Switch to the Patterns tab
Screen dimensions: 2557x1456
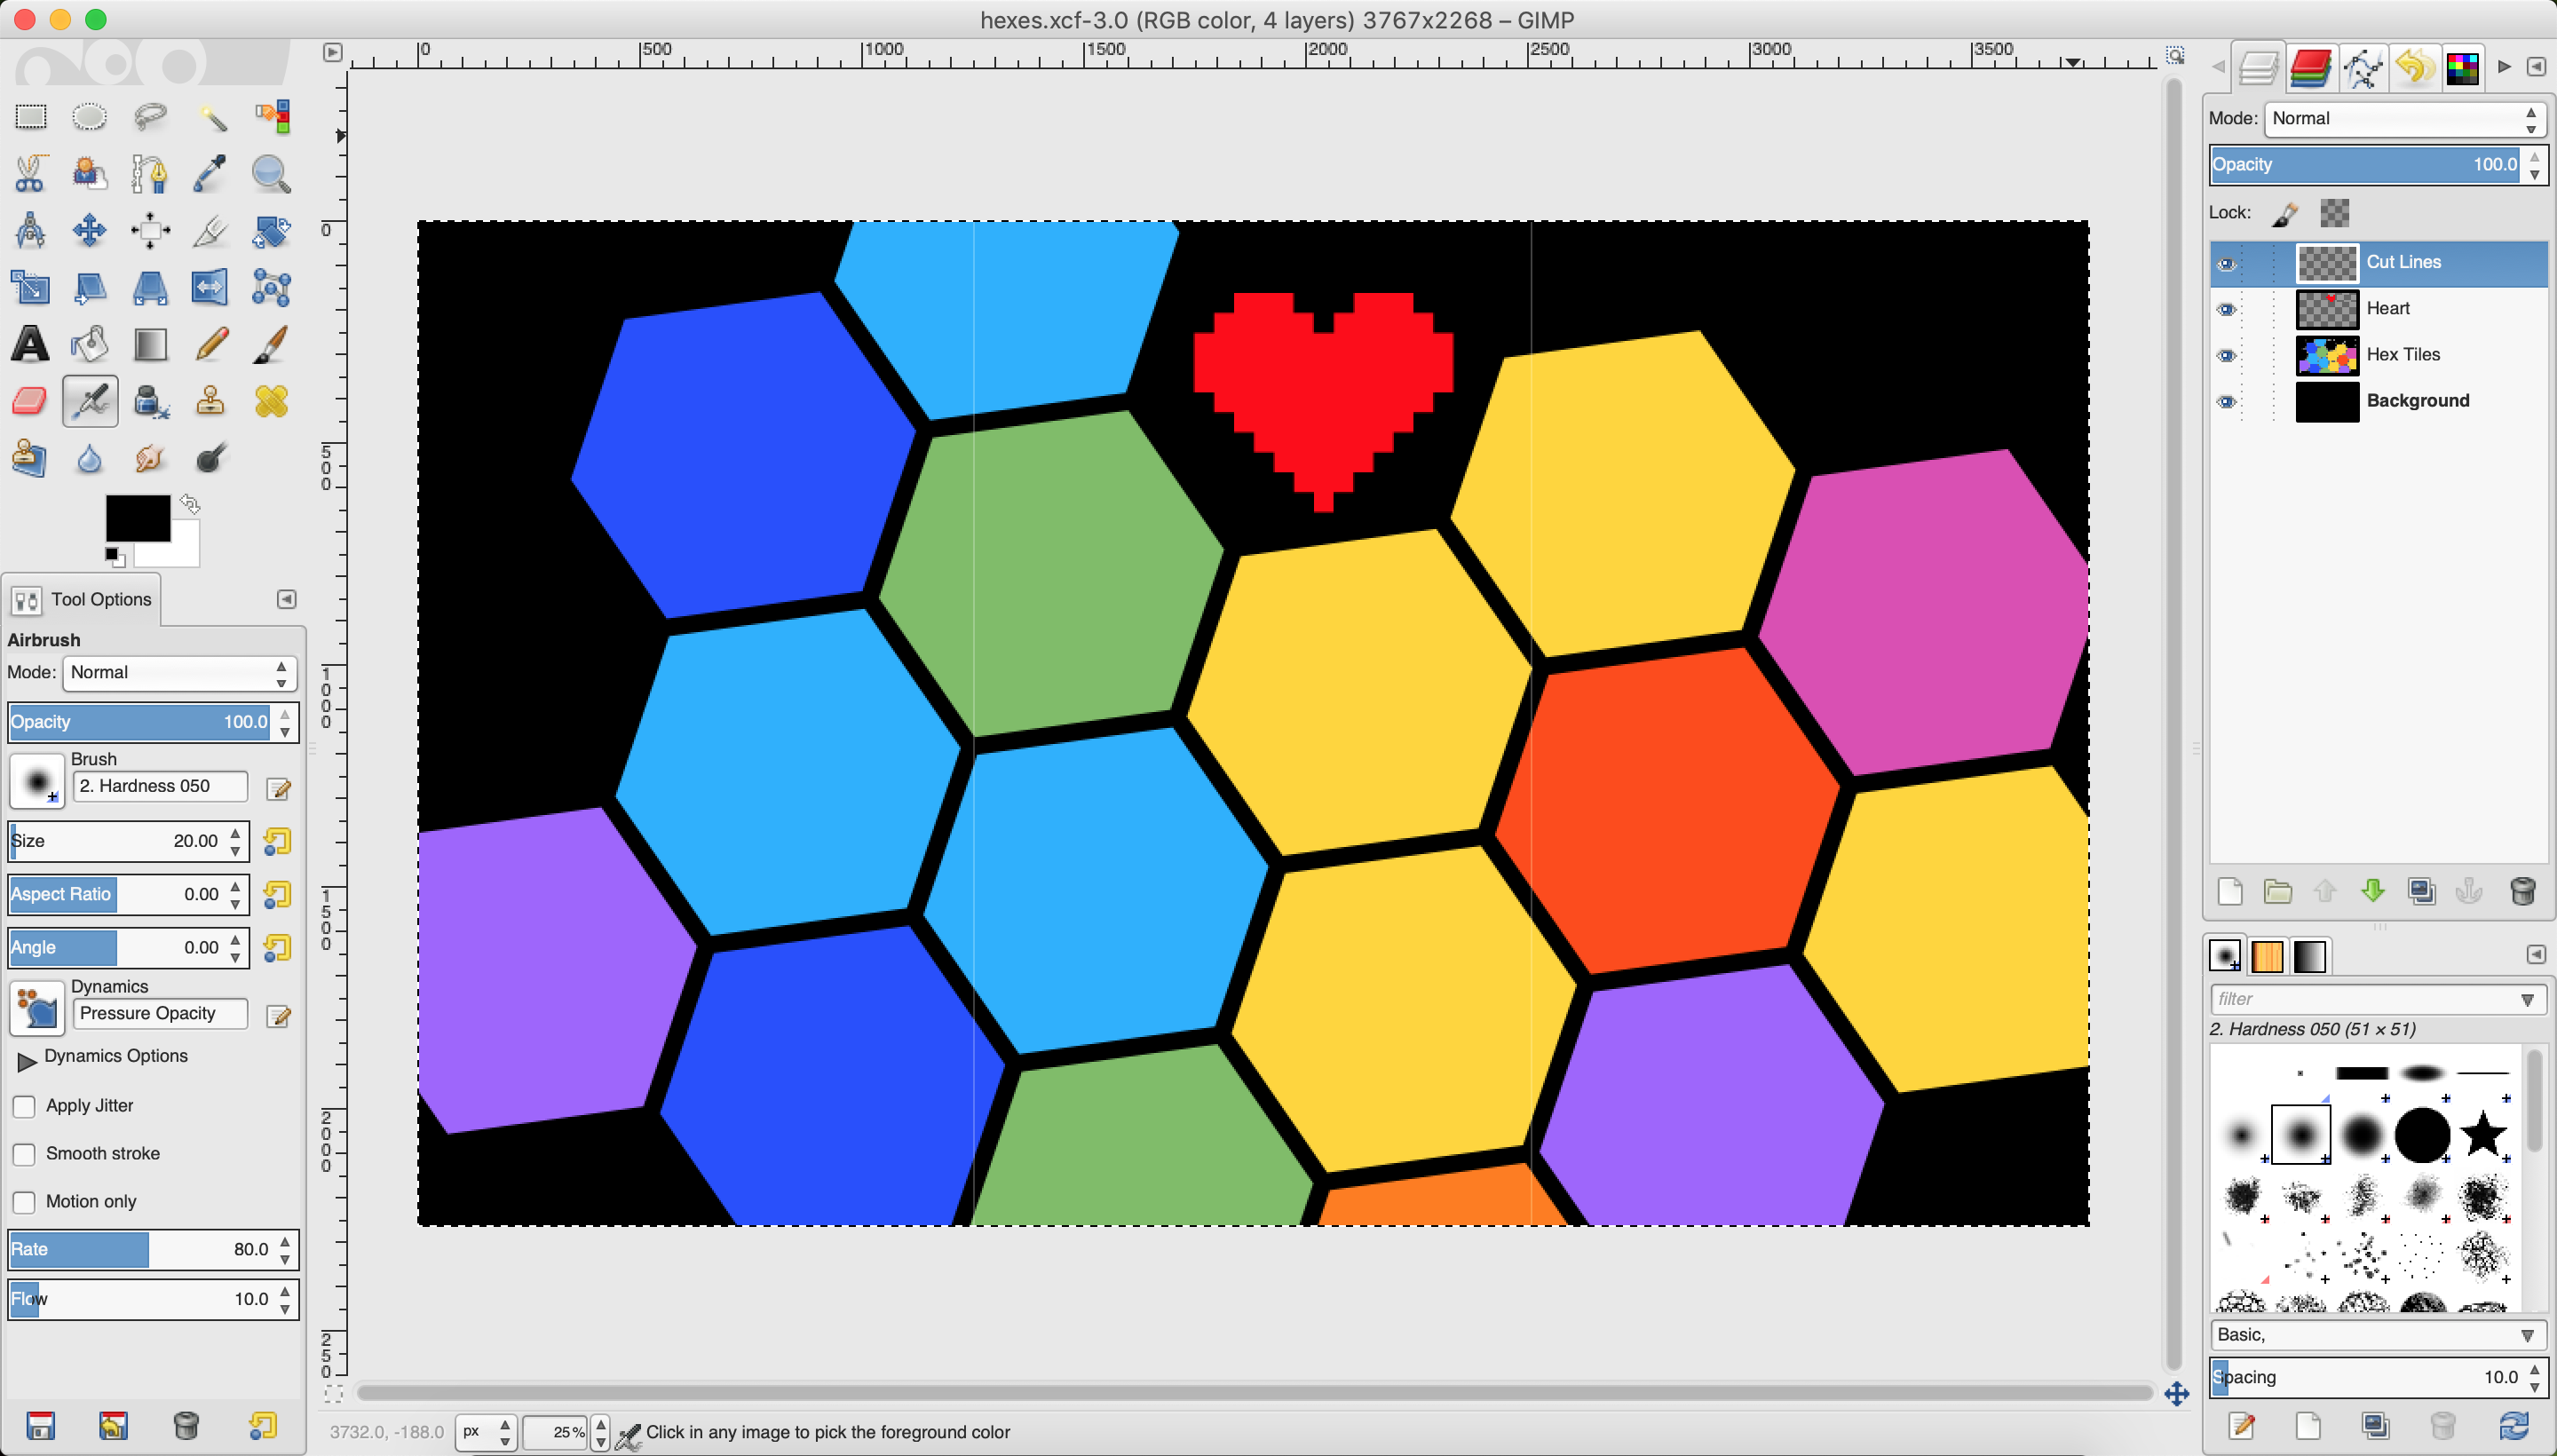tap(2267, 957)
